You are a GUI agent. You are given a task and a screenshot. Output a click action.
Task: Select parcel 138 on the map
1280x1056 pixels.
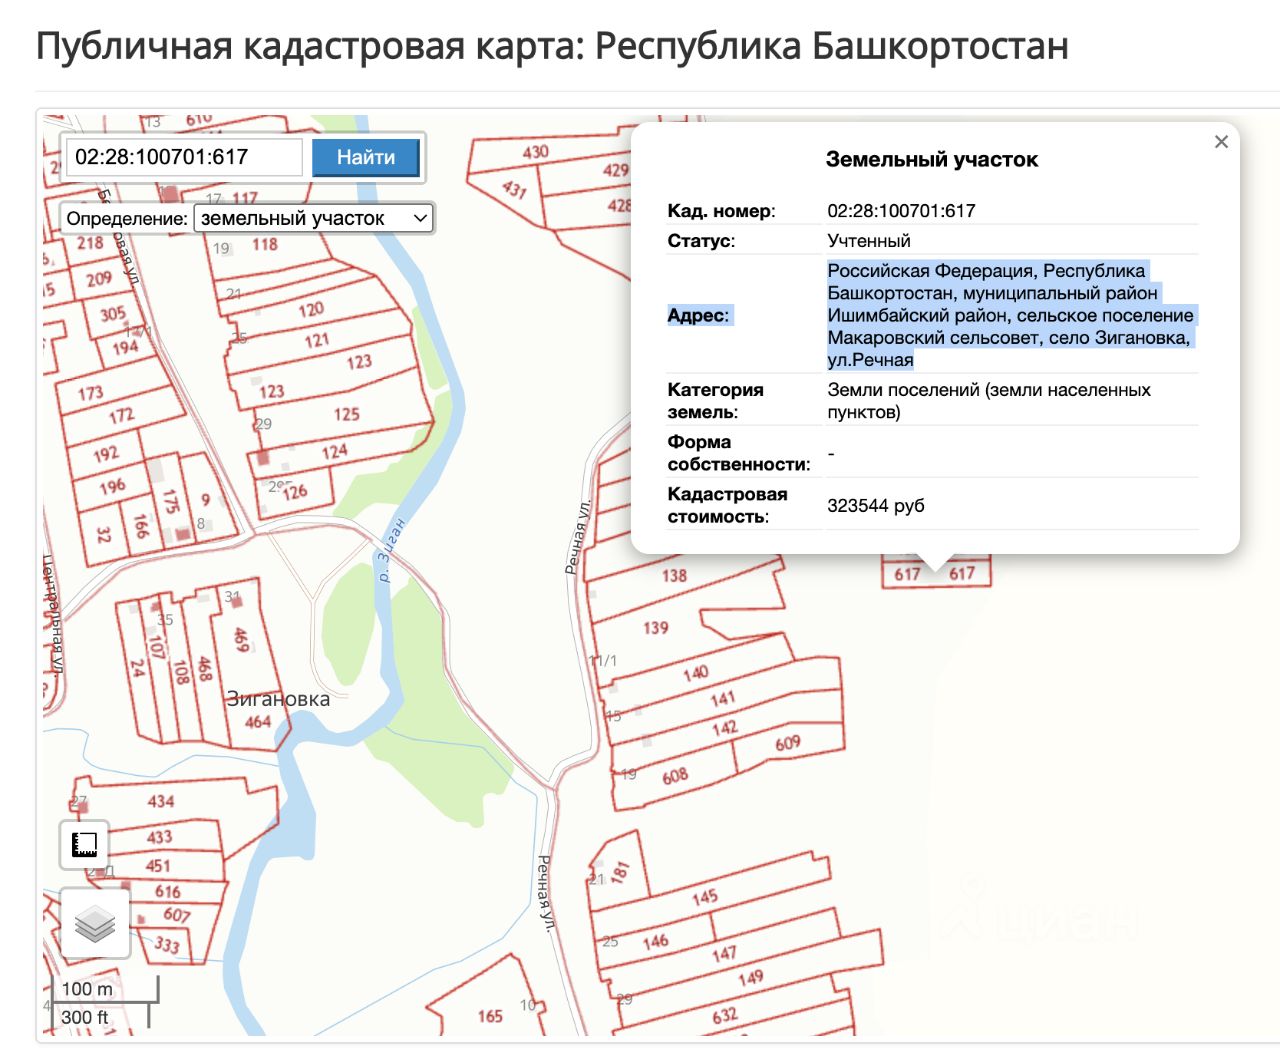[x=674, y=575]
